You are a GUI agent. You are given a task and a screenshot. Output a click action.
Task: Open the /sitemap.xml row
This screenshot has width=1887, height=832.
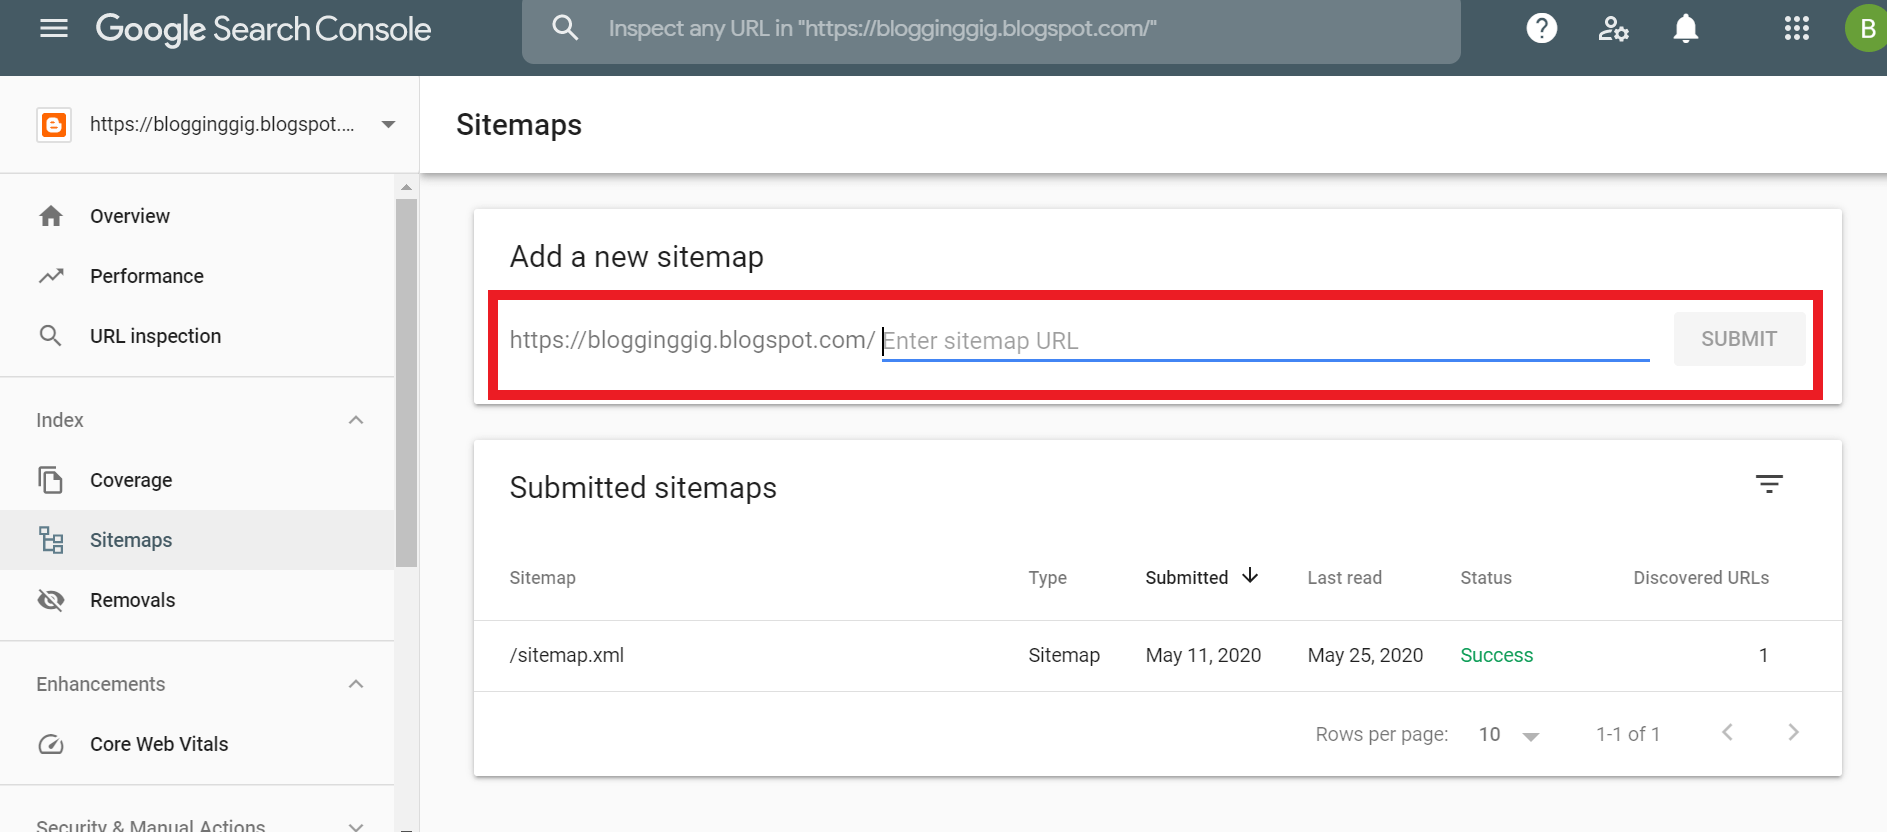pyautogui.click(x=1157, y=655)
